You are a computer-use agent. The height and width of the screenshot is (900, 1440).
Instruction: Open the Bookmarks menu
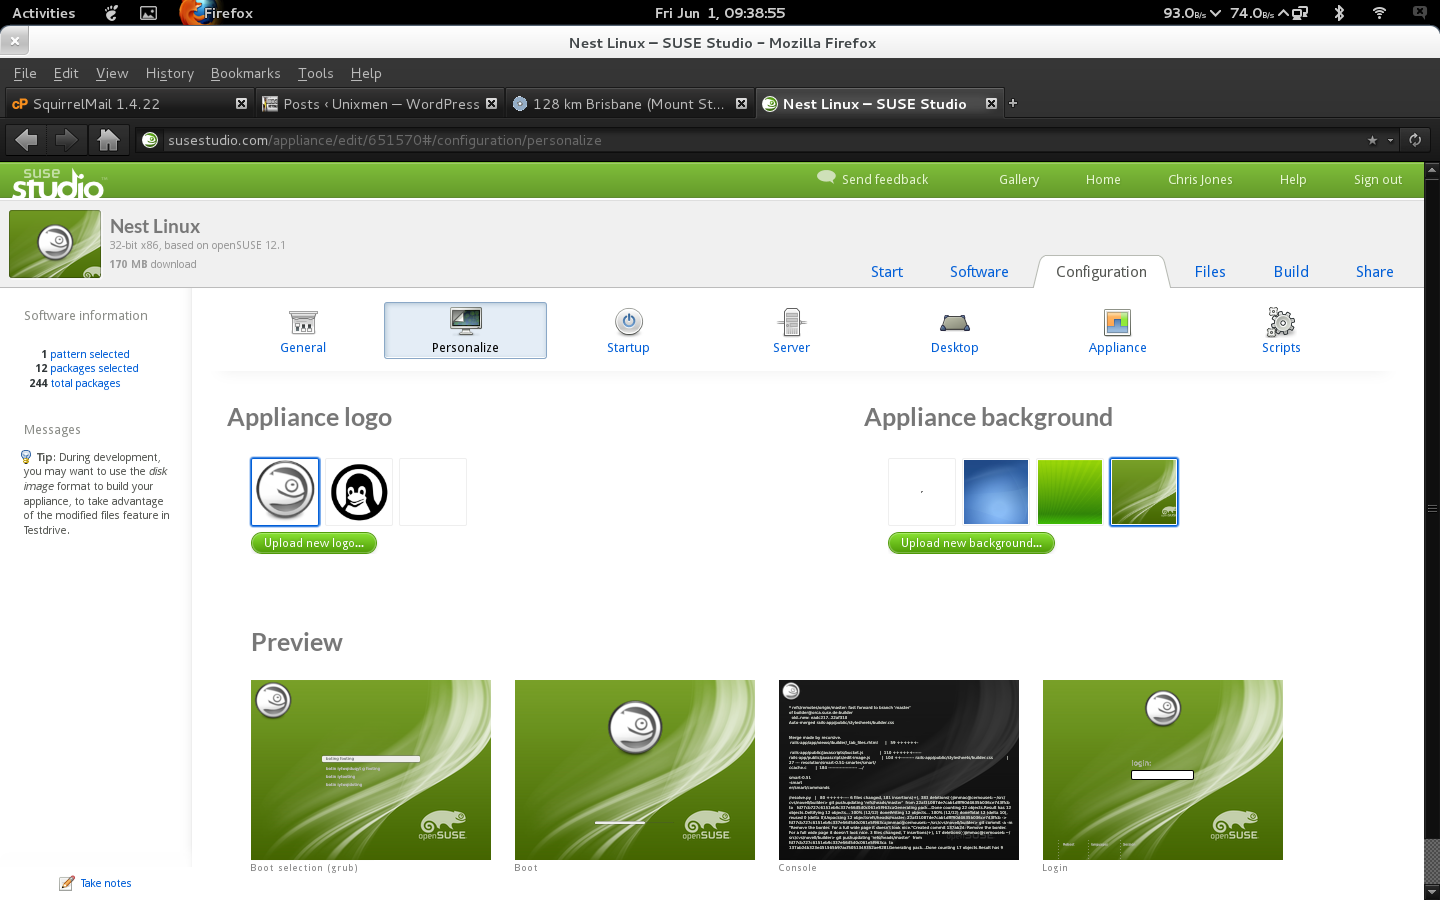coord(245,73)
